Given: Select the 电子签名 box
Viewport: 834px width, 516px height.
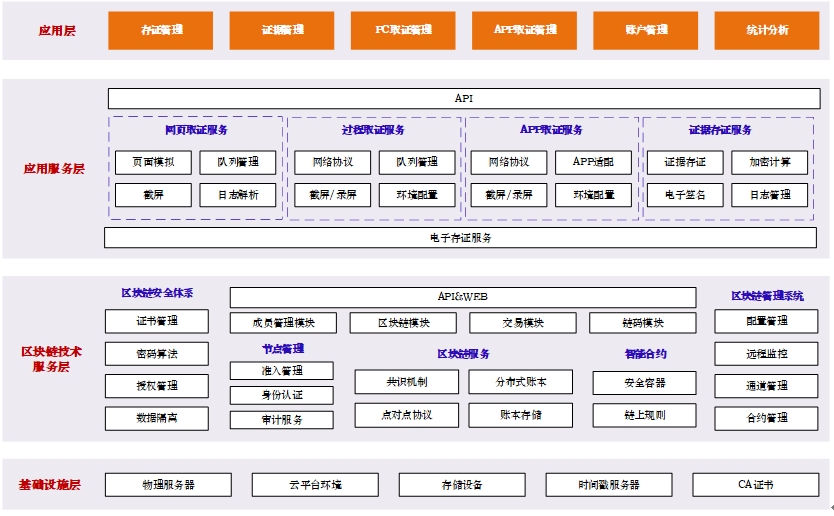Looking at the screenshot, I should [x=685, y=195].
